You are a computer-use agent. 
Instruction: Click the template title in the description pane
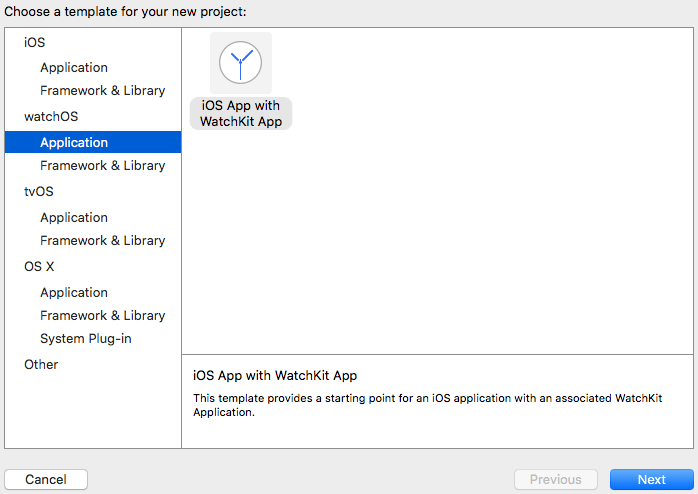click(x=274, y=375)
